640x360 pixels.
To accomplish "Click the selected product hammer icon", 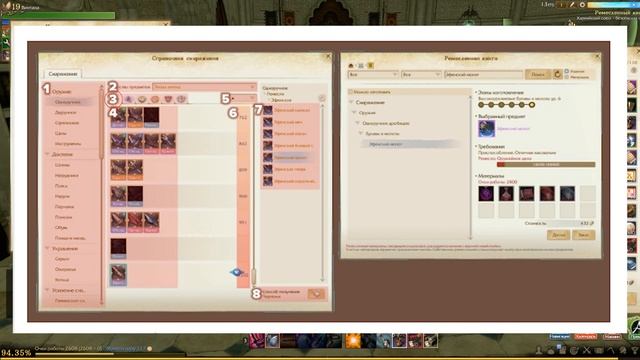I will pyautogui.click(x=487, y=129).
